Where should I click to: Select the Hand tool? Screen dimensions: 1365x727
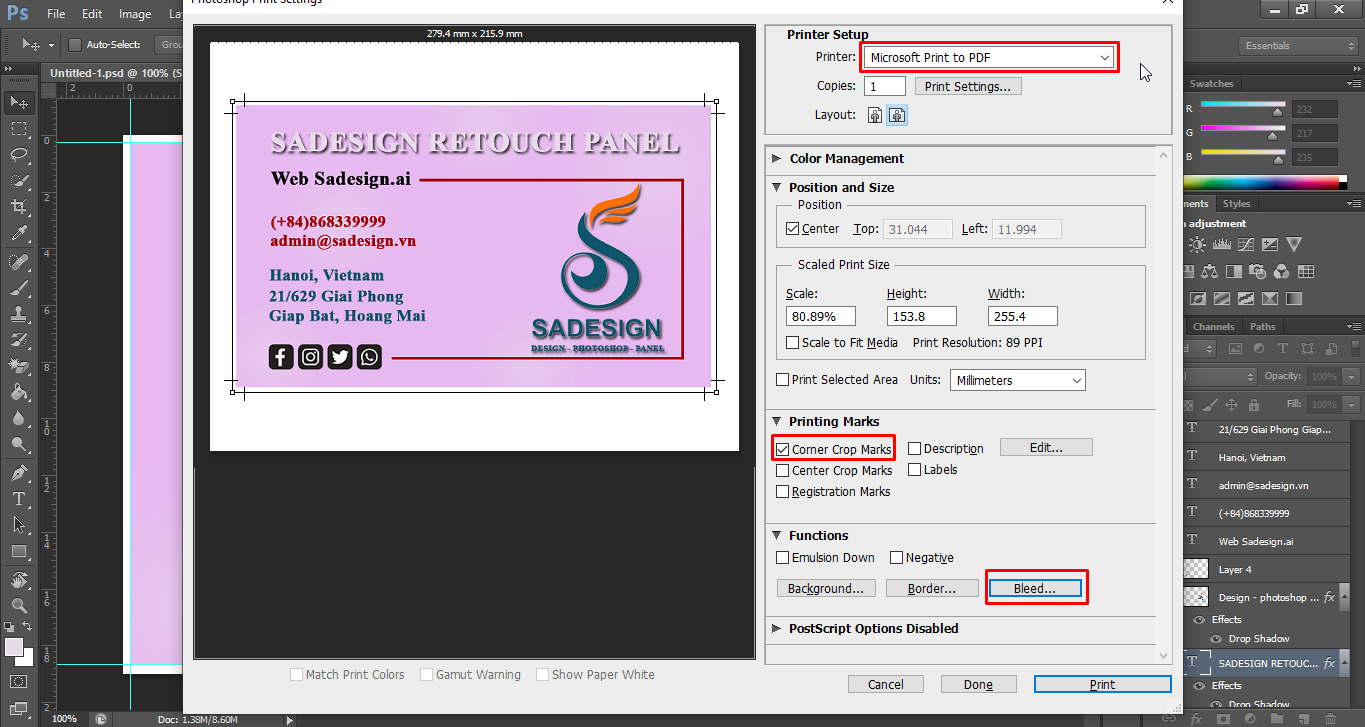[19, 580]
